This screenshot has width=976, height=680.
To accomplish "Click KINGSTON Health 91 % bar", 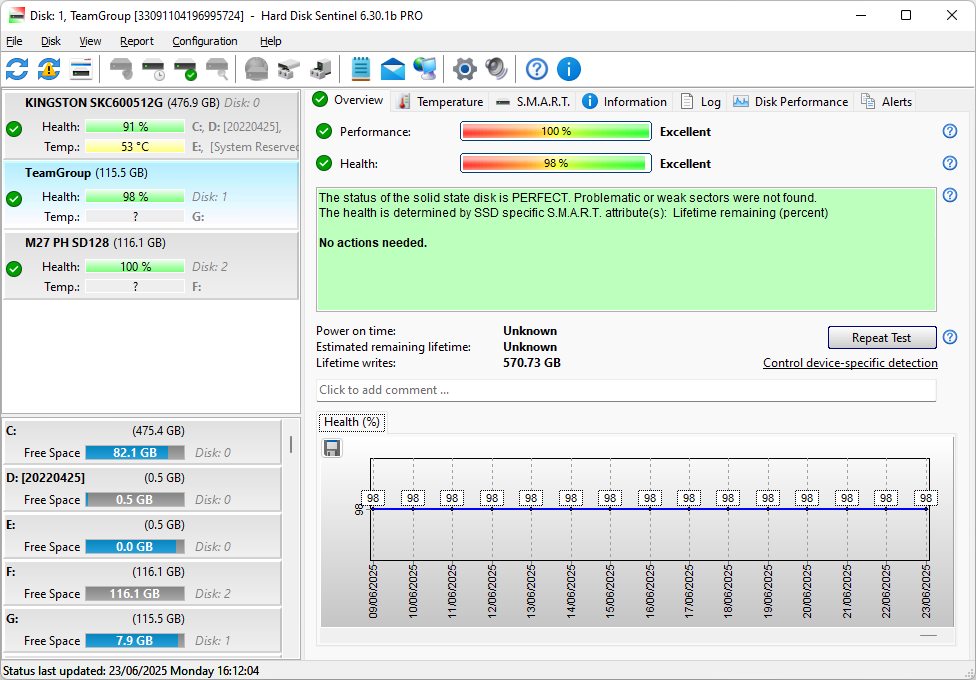I will pos(135,127).
